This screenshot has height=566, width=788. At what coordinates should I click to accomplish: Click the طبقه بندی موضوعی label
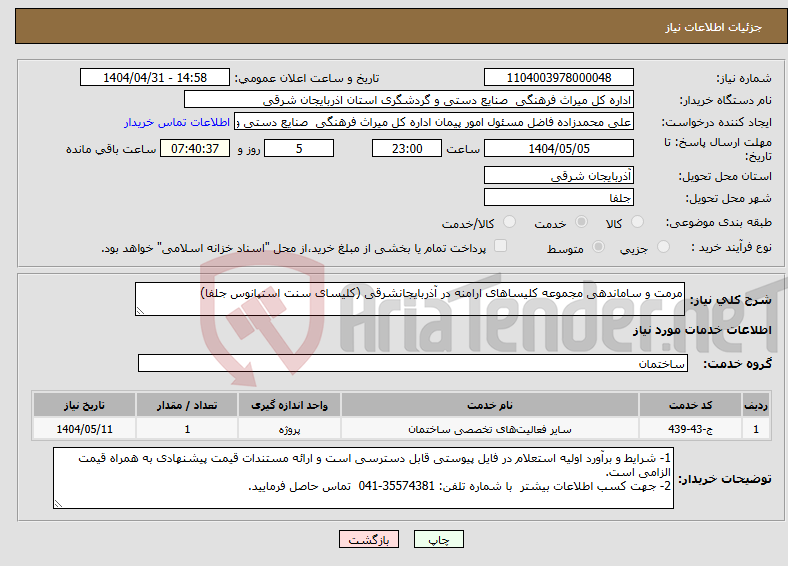click(x=719, y=222)
